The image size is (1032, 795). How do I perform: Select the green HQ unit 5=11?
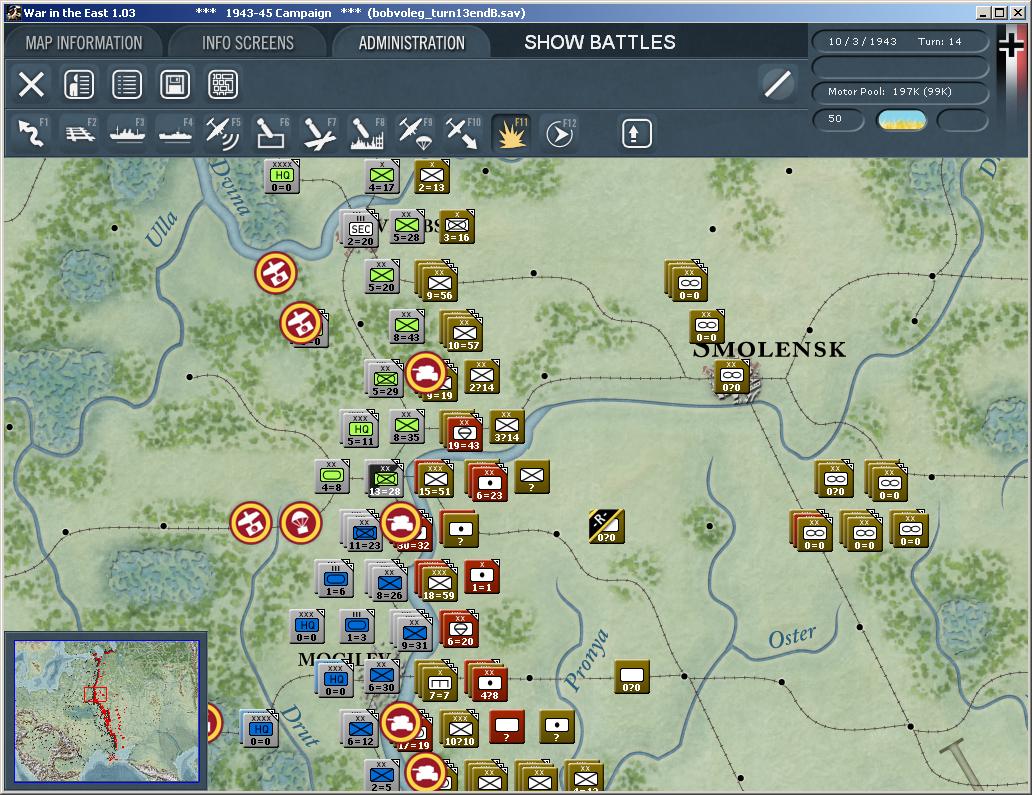(x=359, y=431)
